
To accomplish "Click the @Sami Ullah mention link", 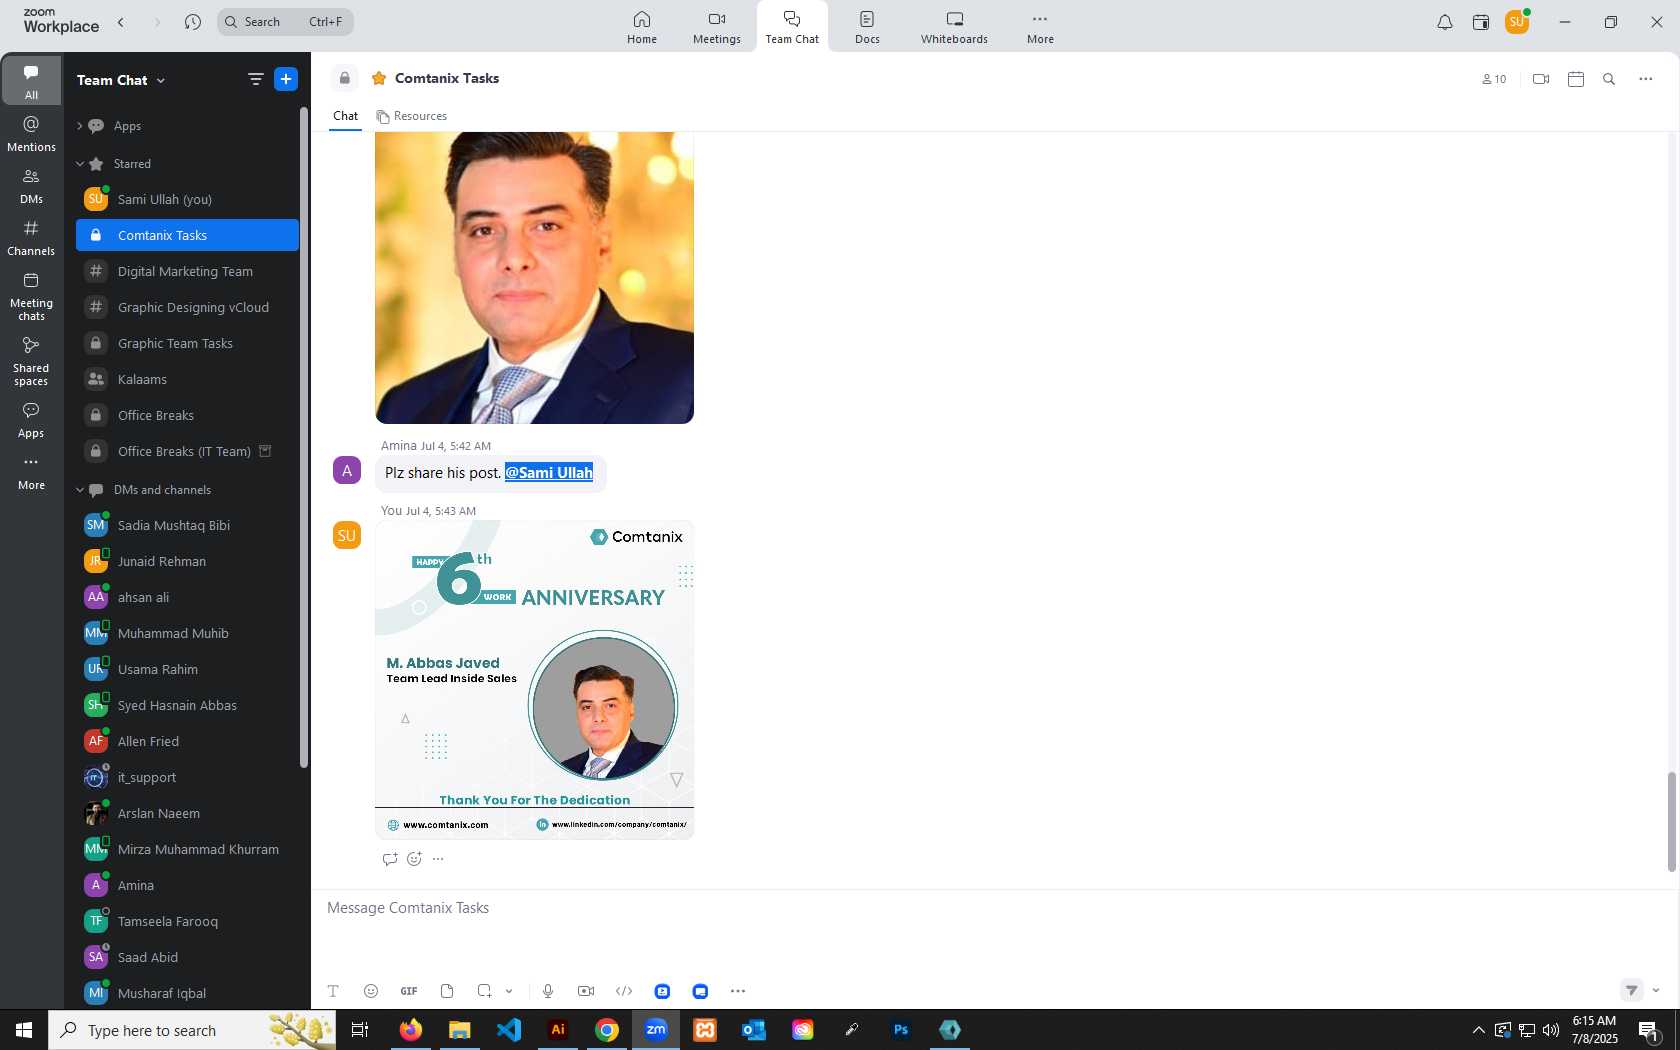I will [x=549, y=473].
